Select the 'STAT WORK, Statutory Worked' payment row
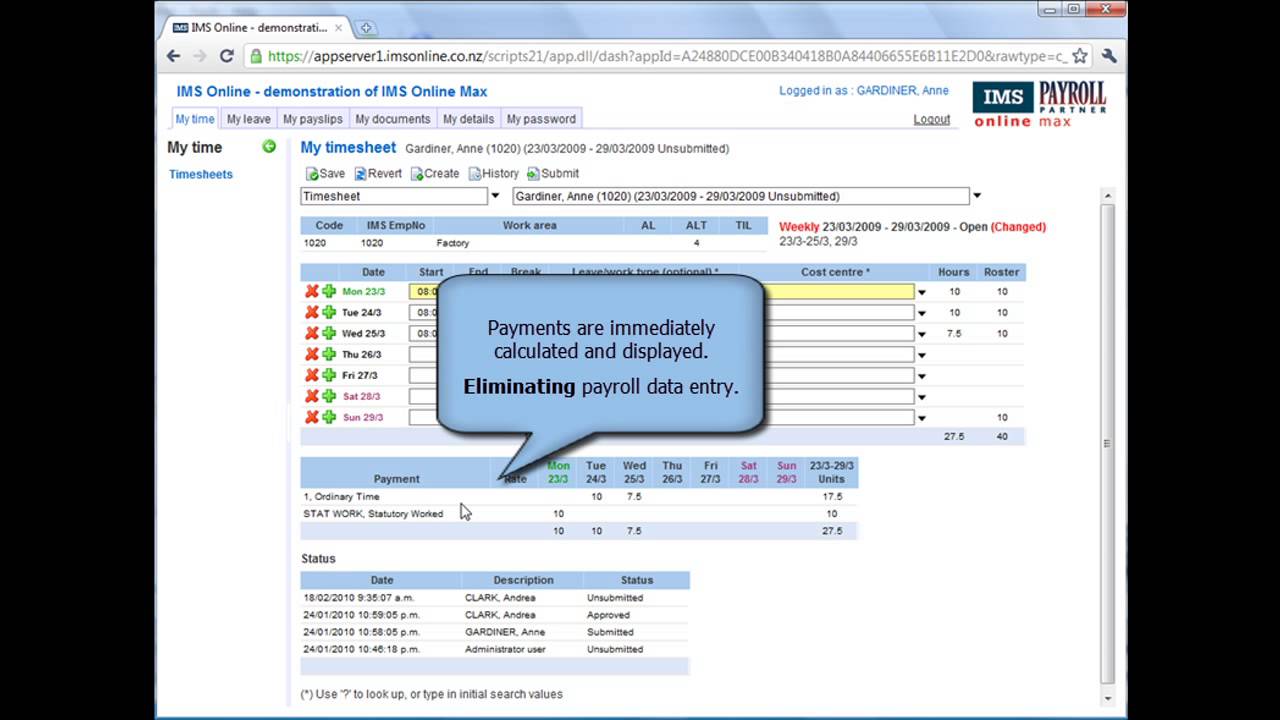The image size is (1280, 720). 579,514
